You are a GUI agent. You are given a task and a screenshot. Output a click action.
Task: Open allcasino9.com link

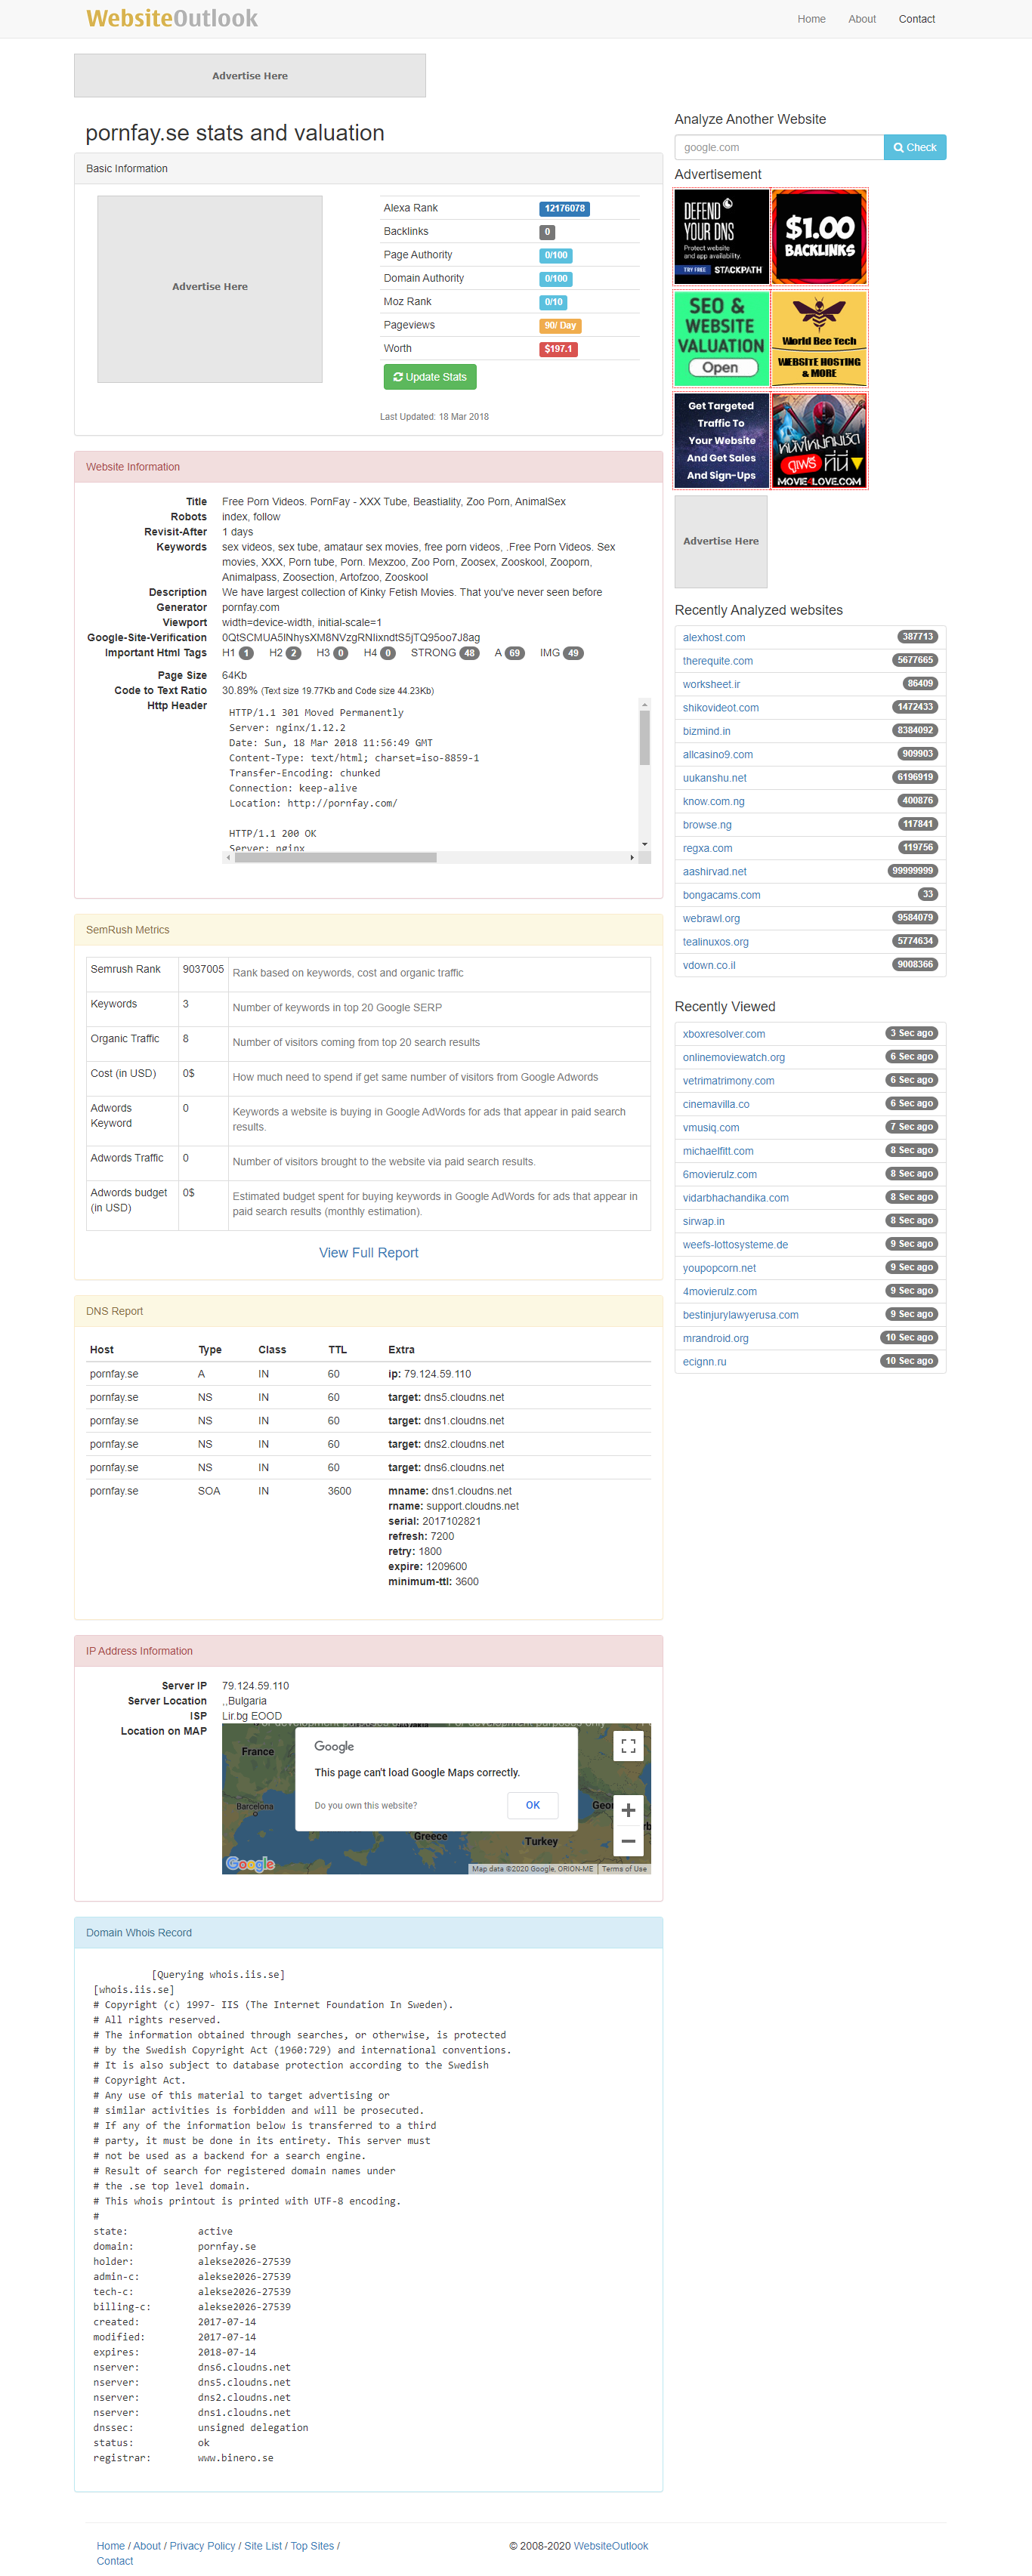[x=718, y=755]
